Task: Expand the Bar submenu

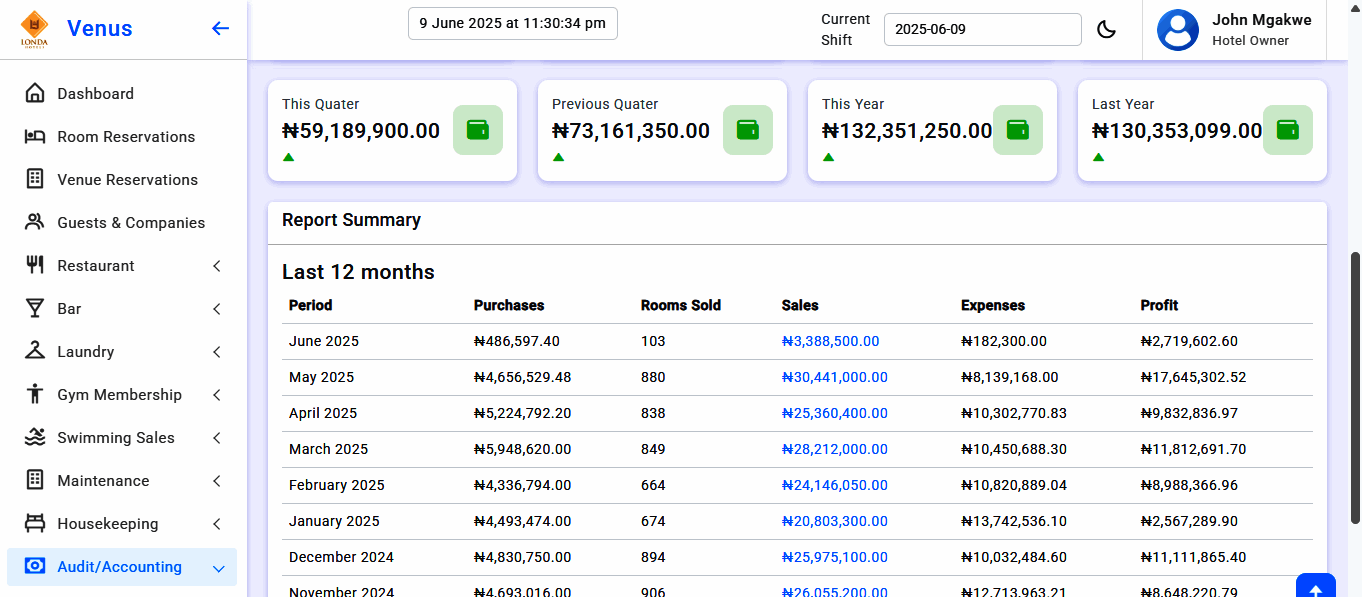Action: tap(217, 309)
